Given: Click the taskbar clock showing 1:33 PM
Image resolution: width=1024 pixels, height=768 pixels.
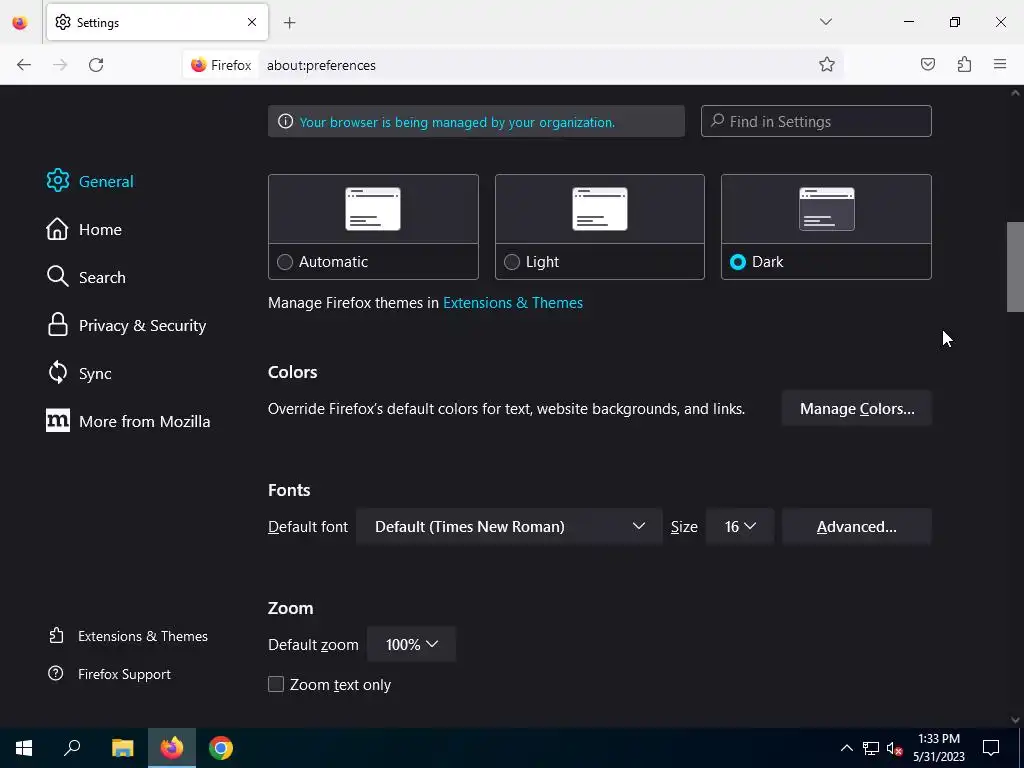Looking at the screenshot, I should [x=938, y=748].
